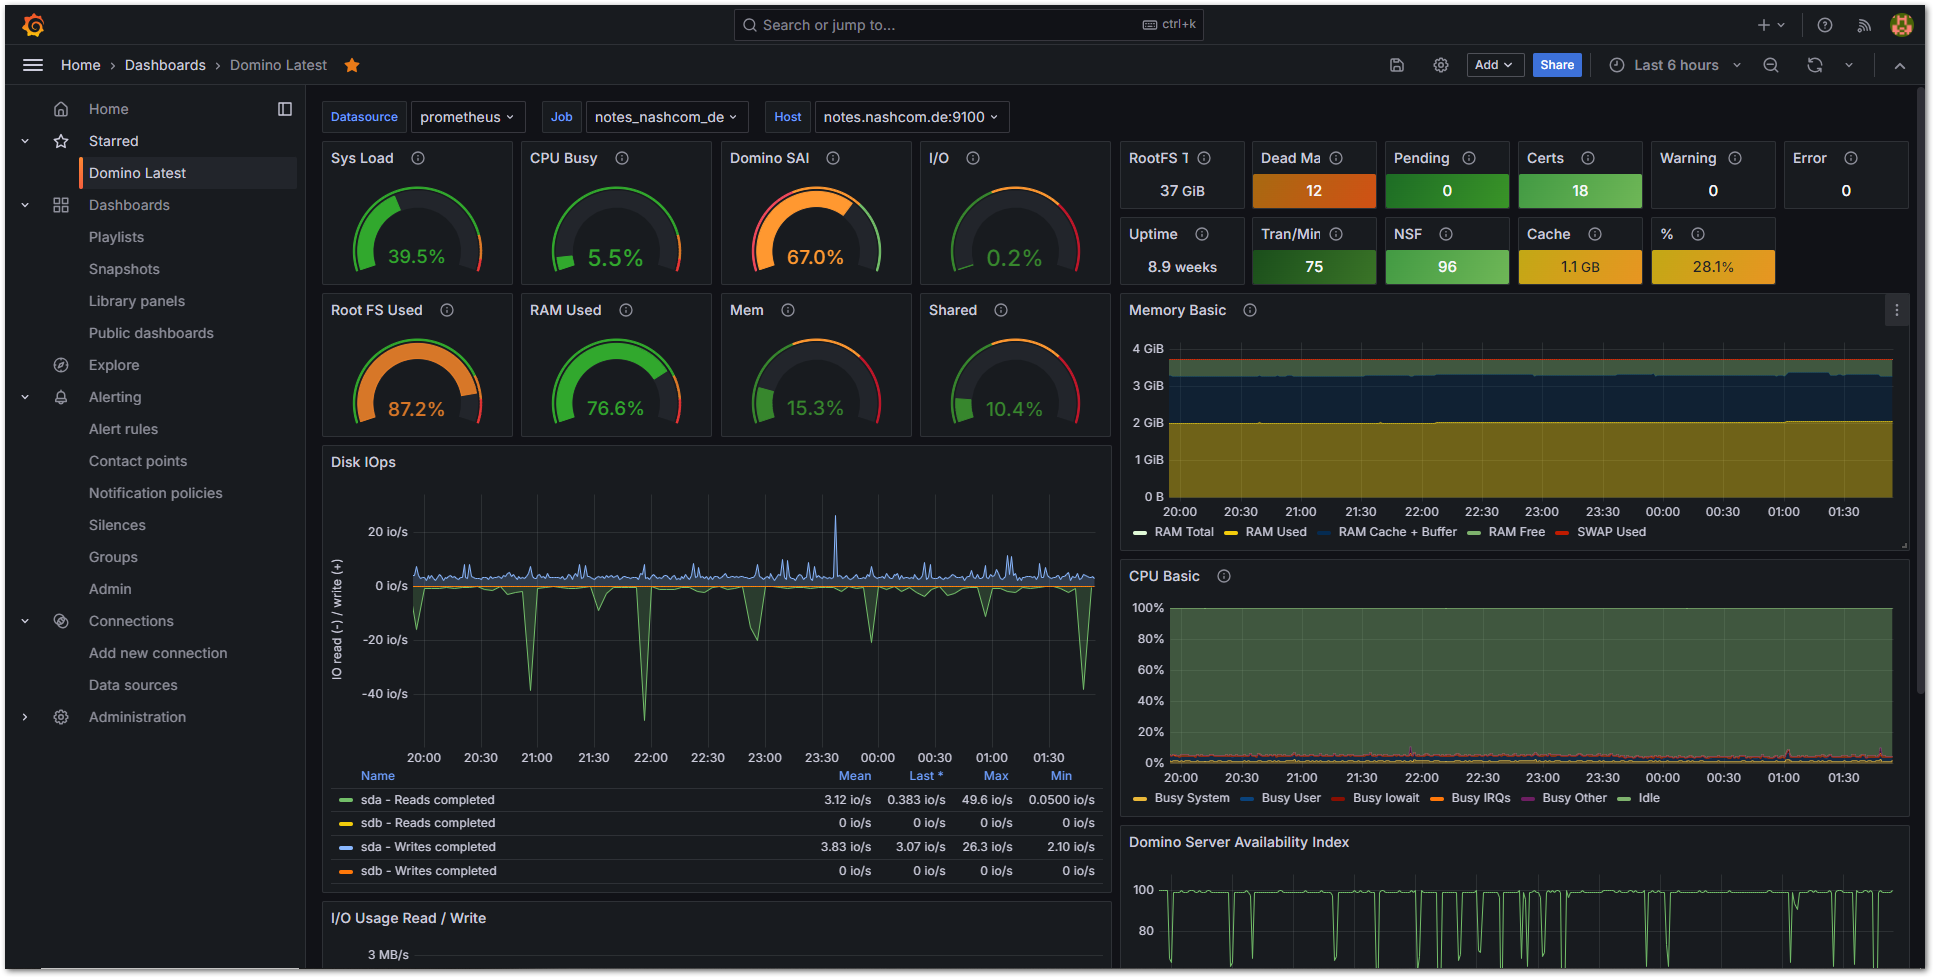Go to Dashboards breadcrumb
This screenshot has width=1934, height=978.
(x=165, y=65)
